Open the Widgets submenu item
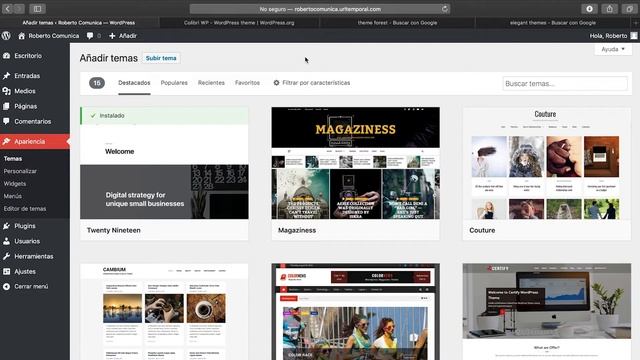Viewport: 640px width, 360px height. (15, 184)
